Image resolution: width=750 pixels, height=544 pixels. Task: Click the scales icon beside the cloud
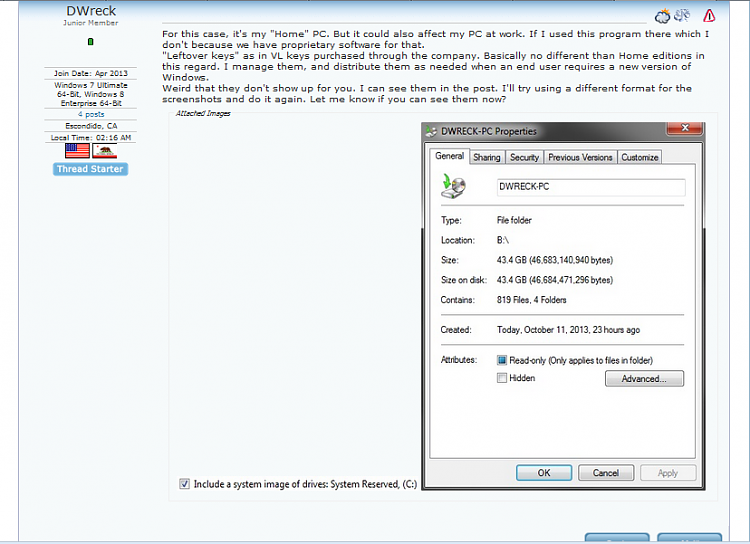pos(682,16)
